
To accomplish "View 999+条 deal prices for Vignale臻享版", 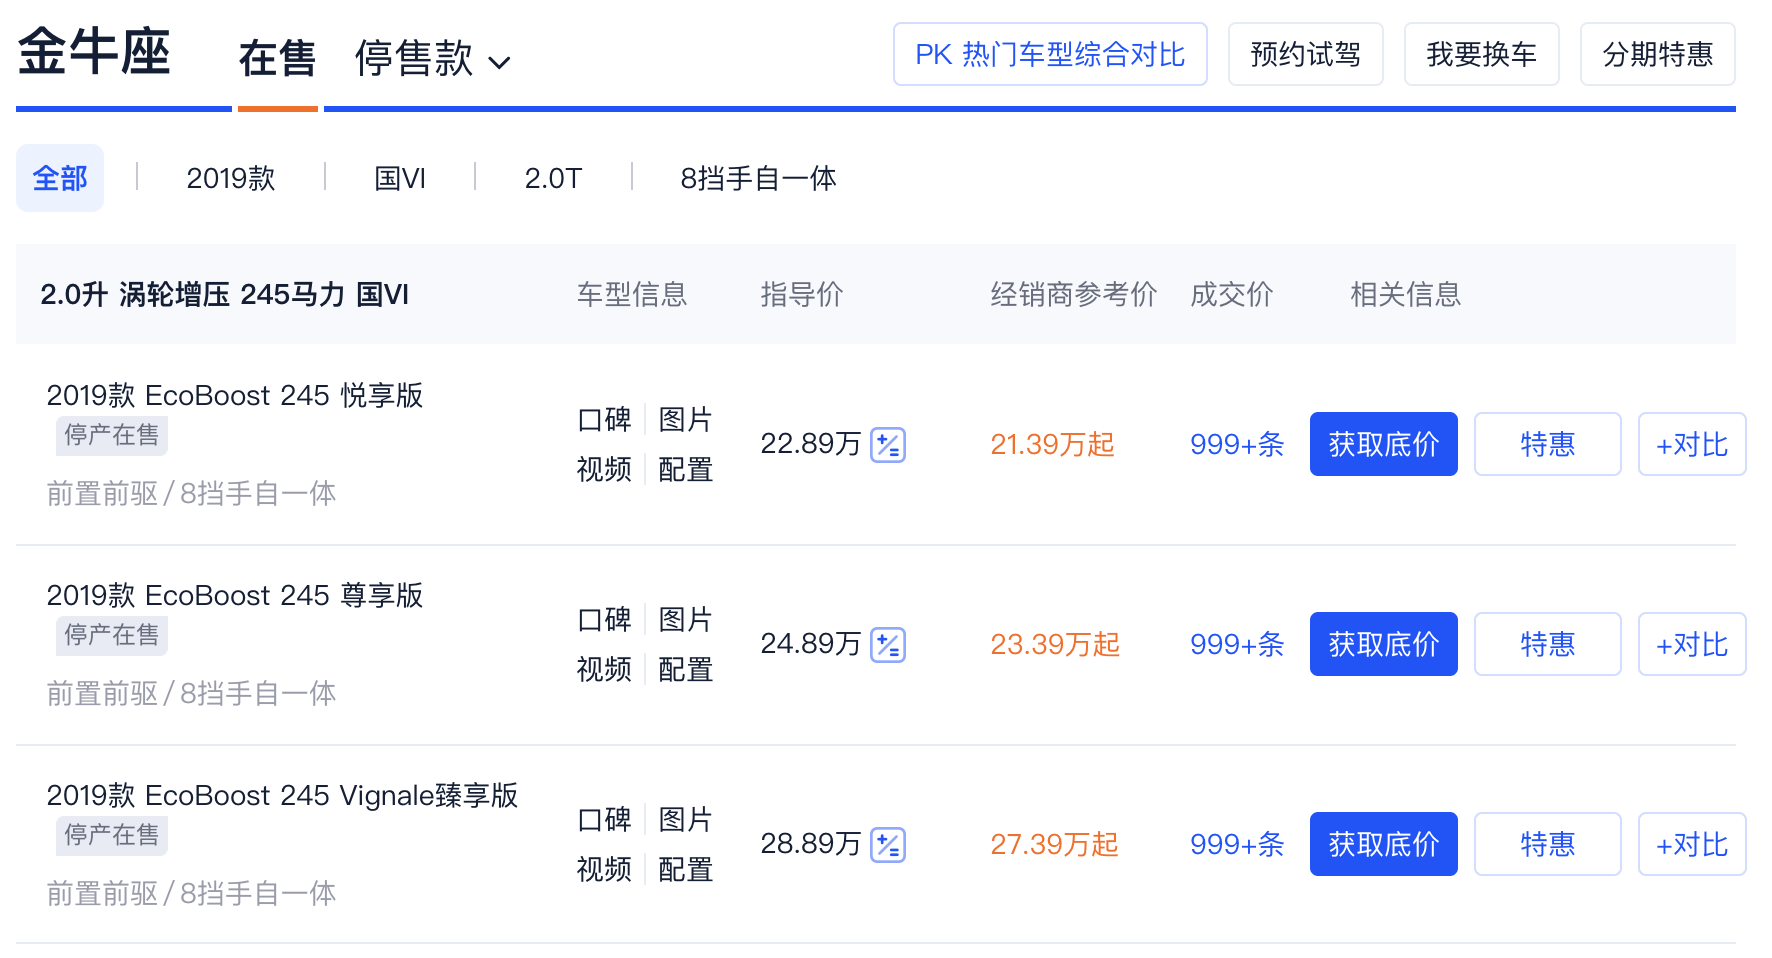I will click(1237, 844).
